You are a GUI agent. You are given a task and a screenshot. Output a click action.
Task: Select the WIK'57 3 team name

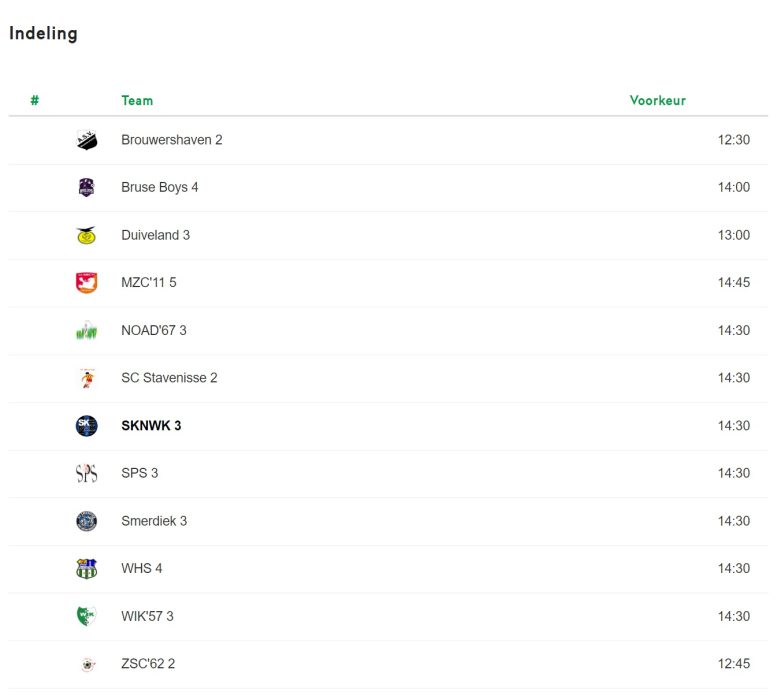tap(147, 616)
